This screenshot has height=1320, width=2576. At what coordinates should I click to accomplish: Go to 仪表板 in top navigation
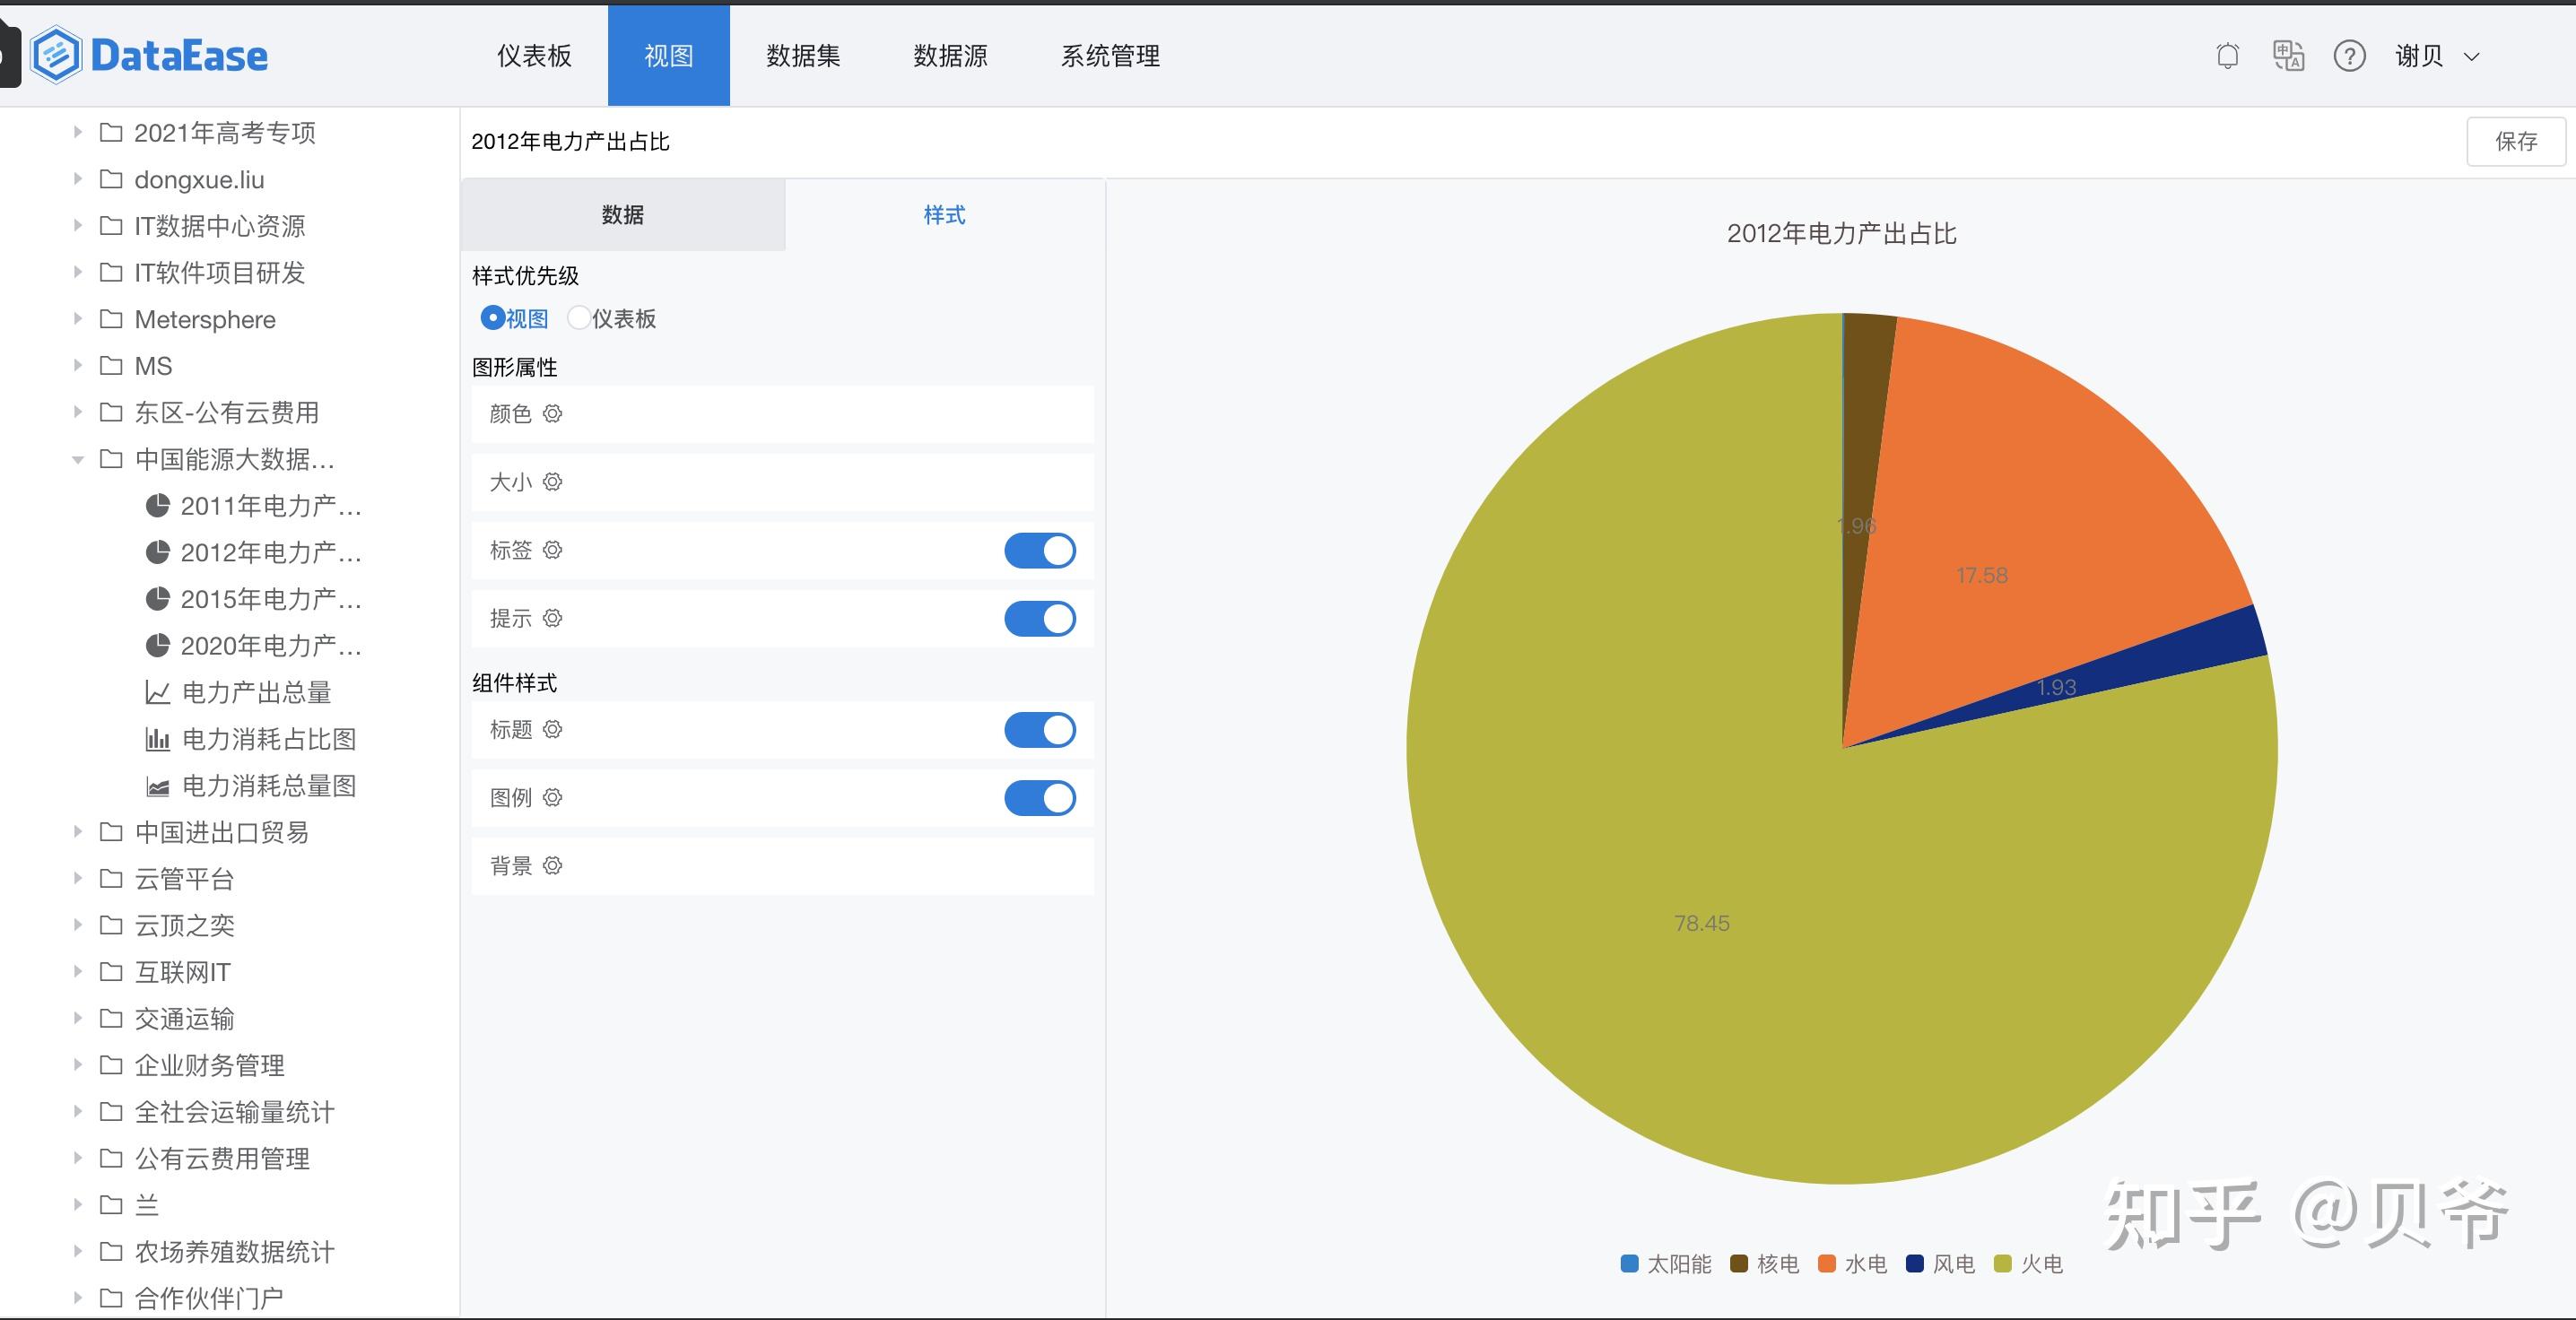tap(534, 56)
